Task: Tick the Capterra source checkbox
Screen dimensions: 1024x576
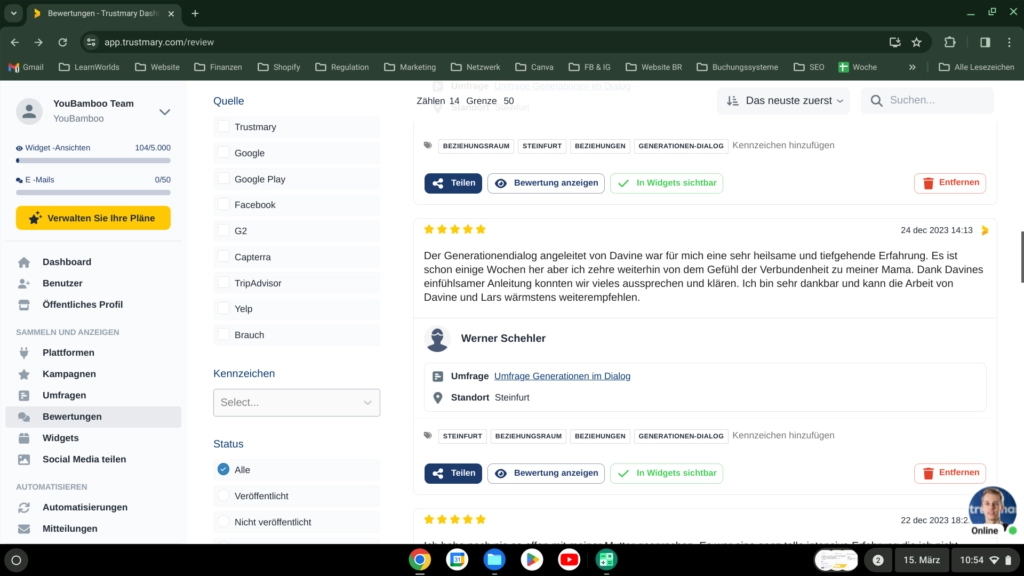Action: [x=223, y=257]
